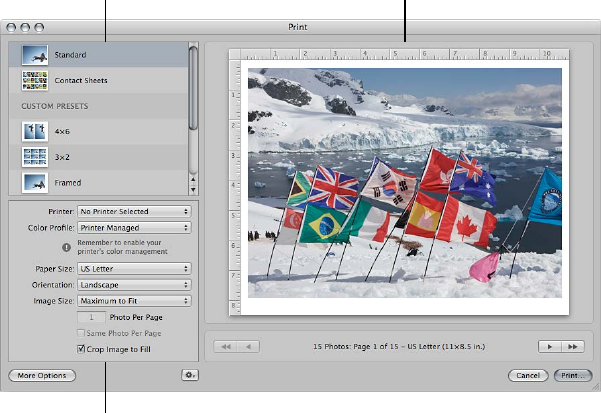Click the vertical ruler beside preview

[235, 187]
